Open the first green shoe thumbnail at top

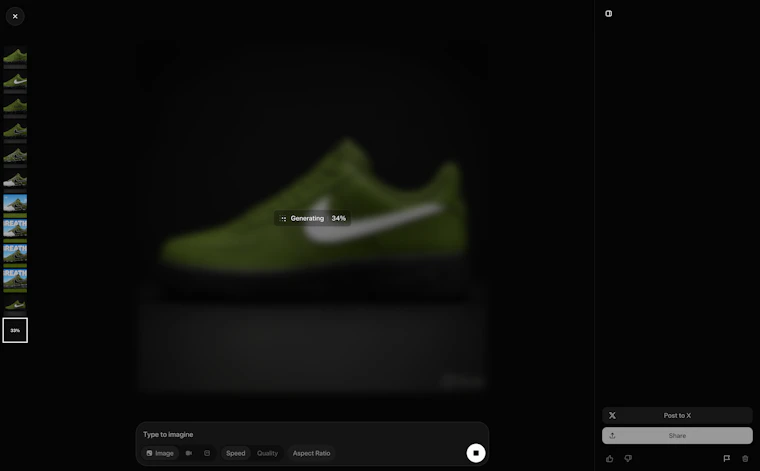(15, 57)
